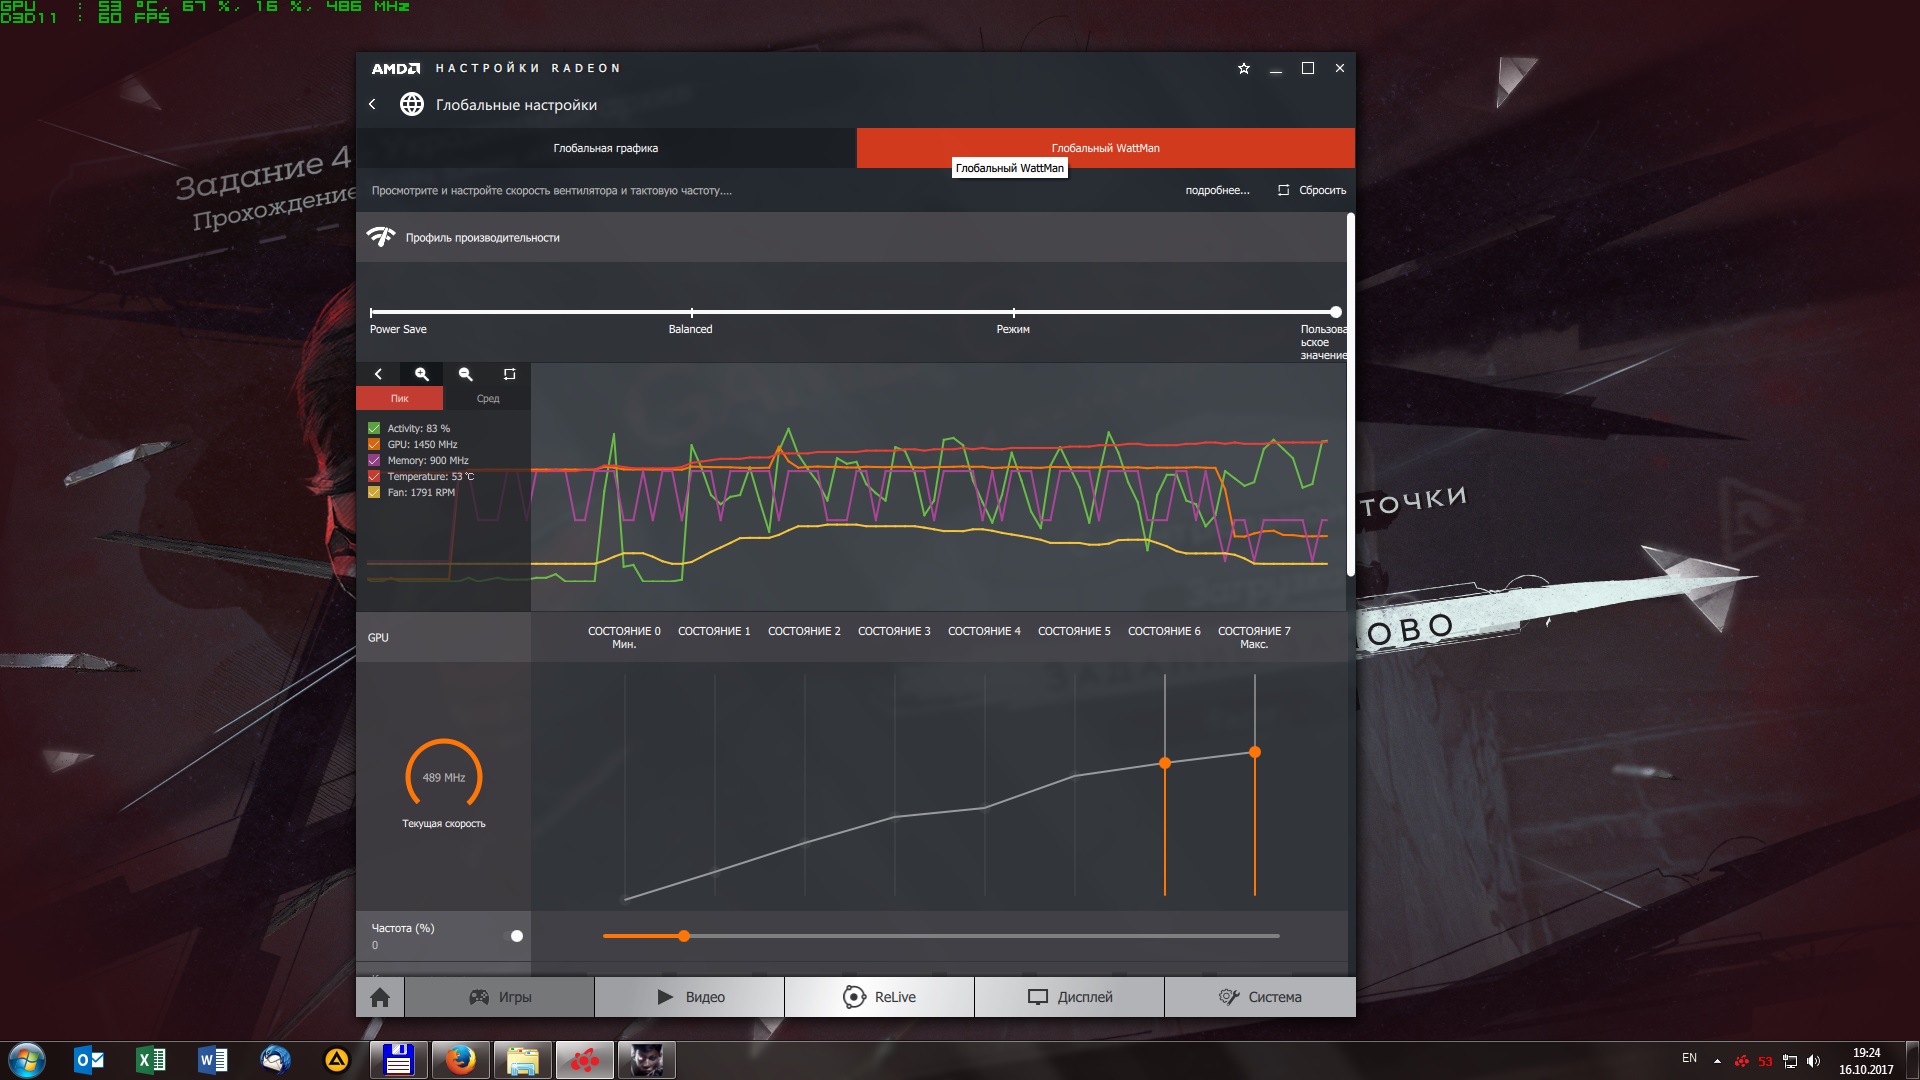
Task: Zoom out of the performance graph
Action: point(465,374)
